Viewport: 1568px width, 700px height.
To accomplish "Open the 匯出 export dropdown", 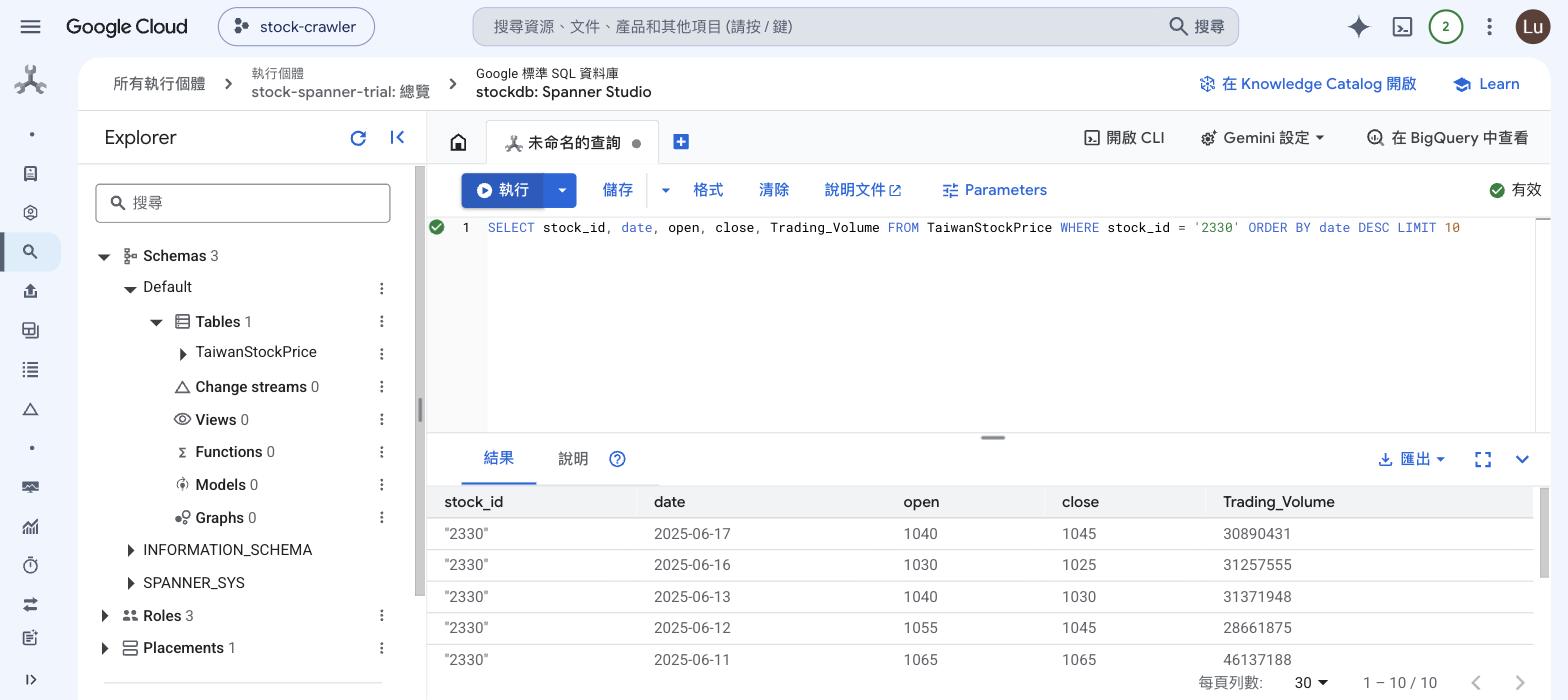I will (1411, 459).
